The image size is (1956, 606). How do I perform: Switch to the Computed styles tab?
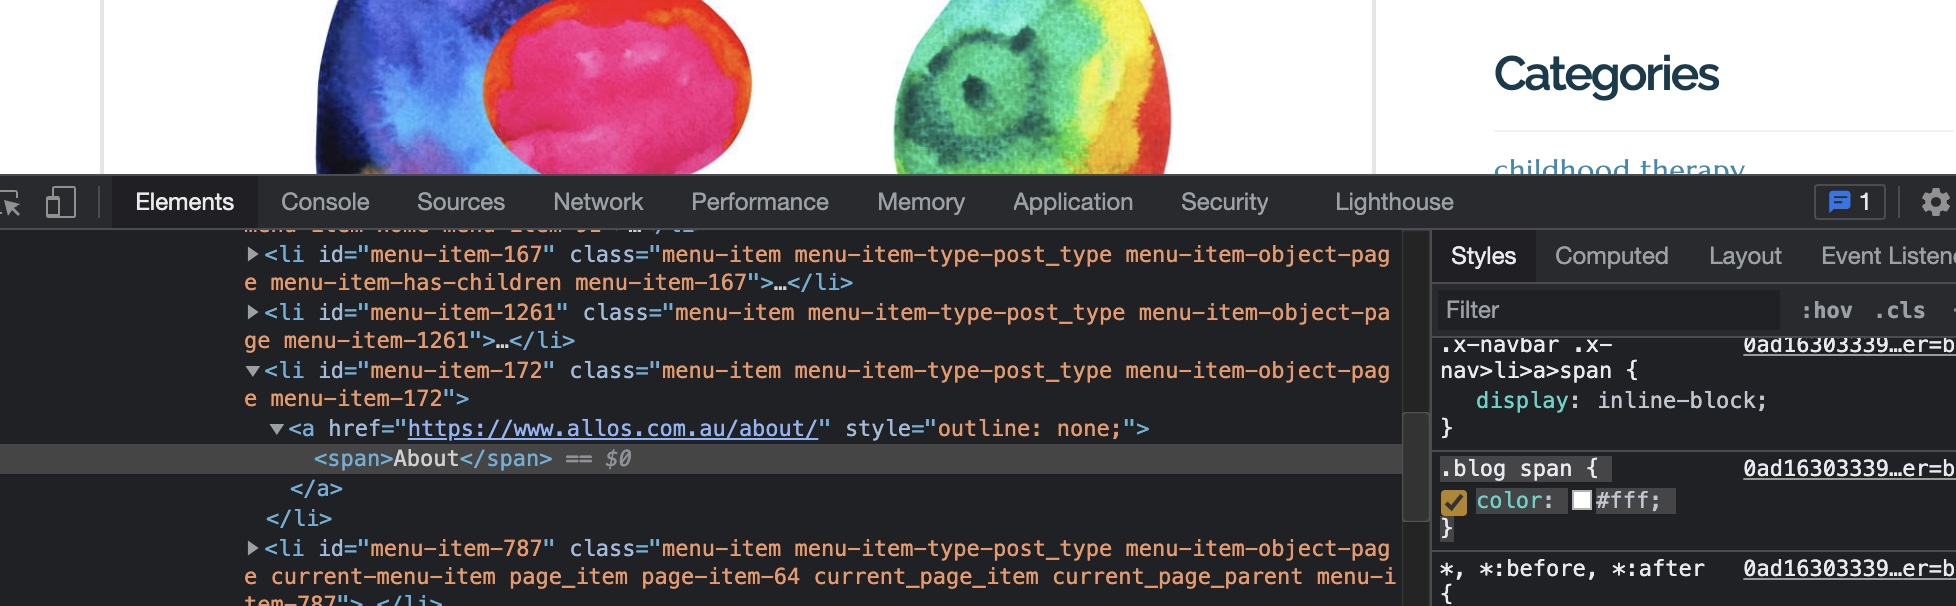click(x=1611, y=256)
